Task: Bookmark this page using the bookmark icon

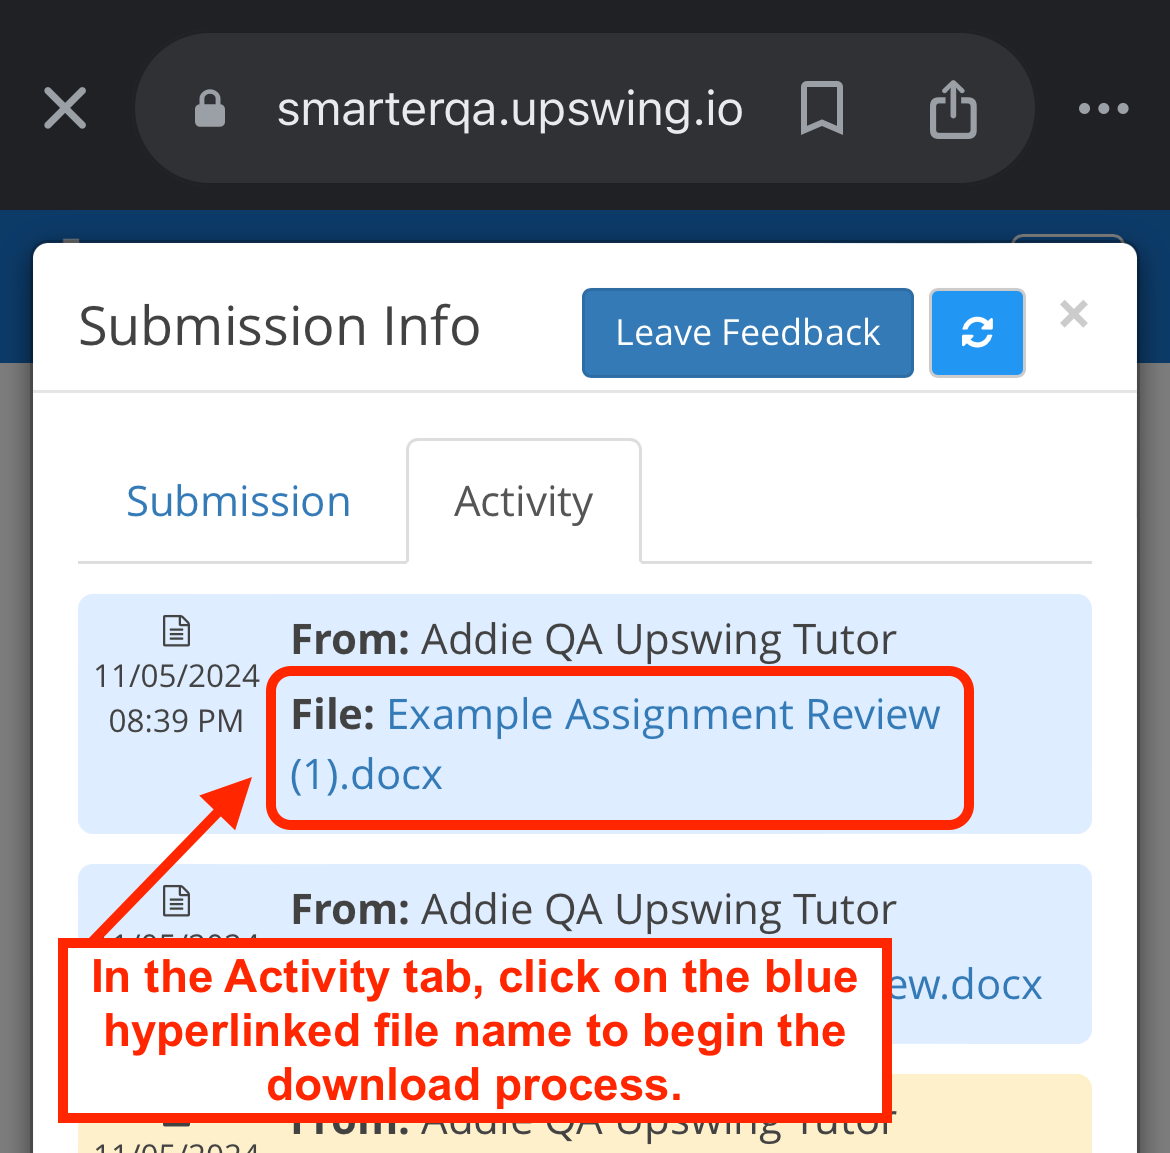Action: click(x=822, y=108)
